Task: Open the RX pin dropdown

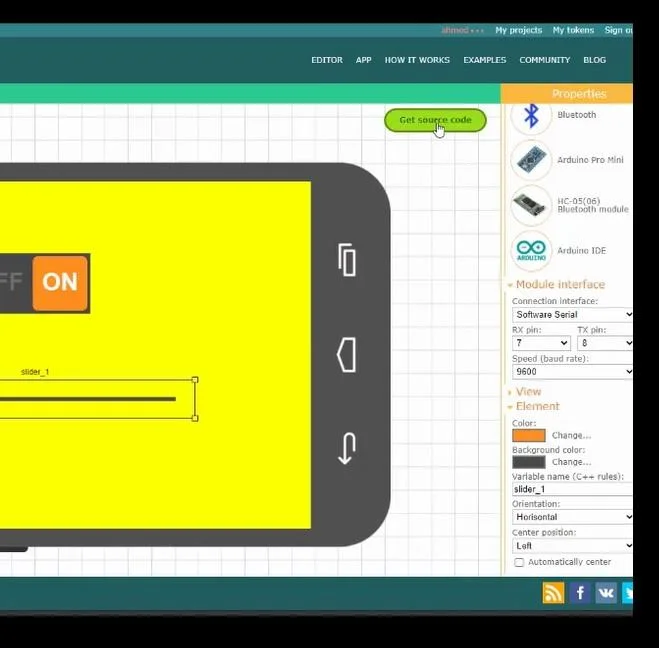Action: 540,343
